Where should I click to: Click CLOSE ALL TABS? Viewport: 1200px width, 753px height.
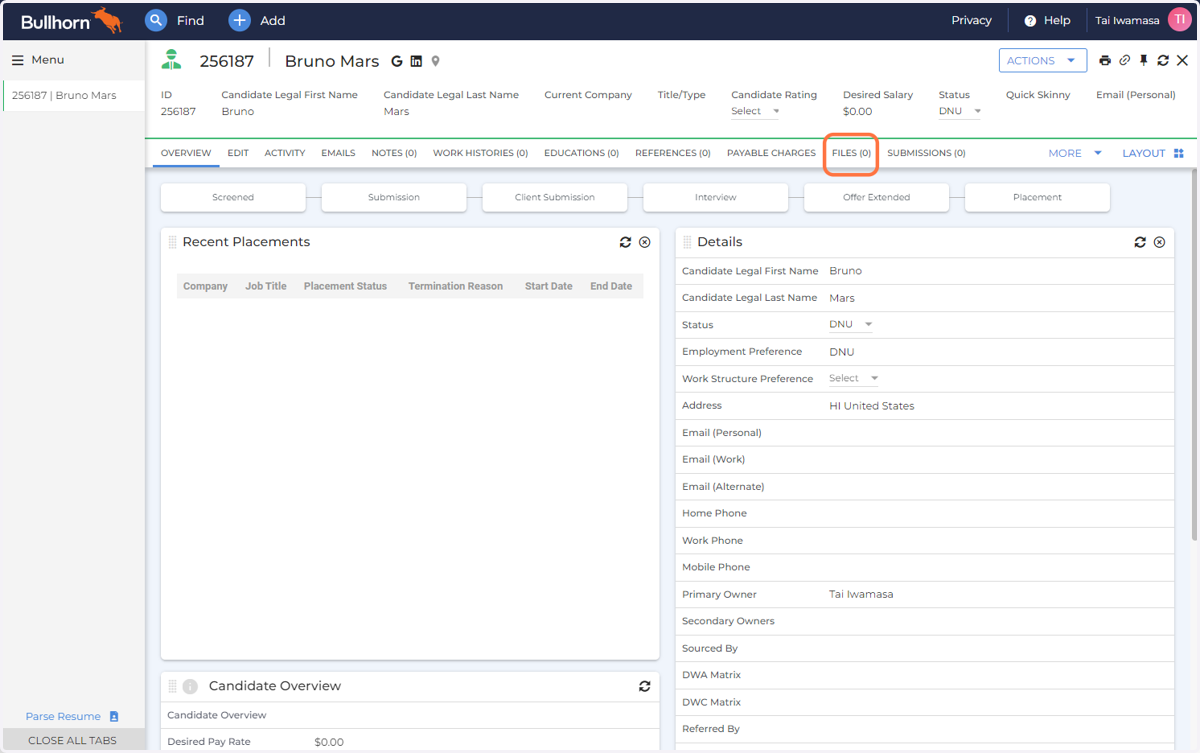pos(72,740)
